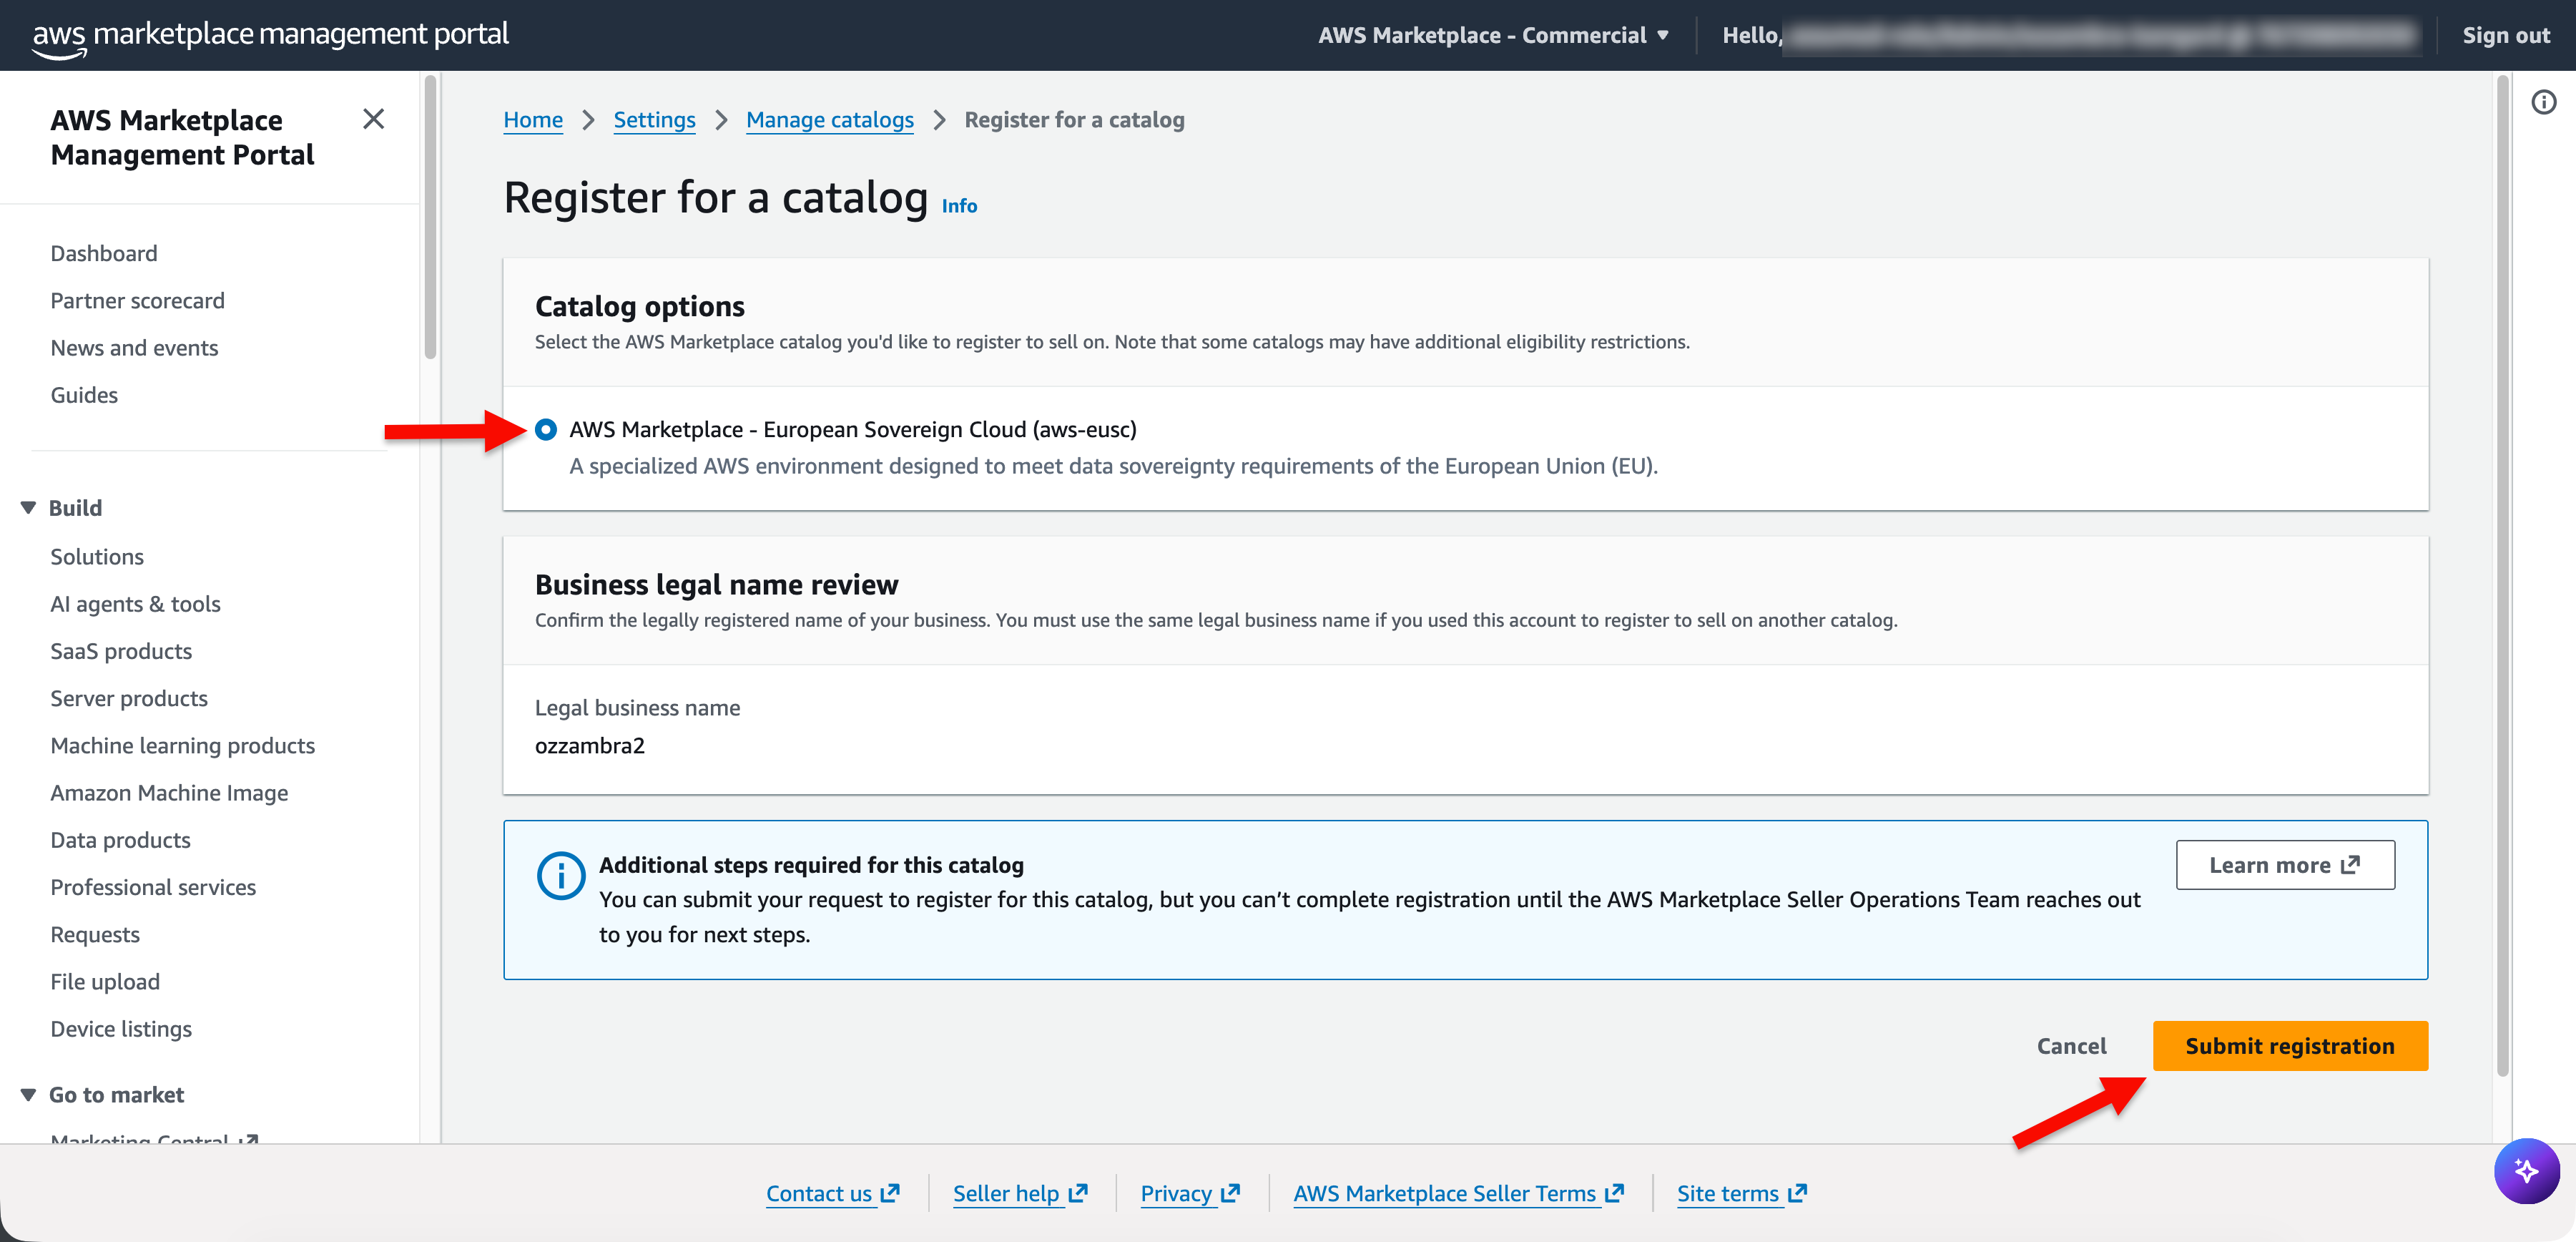Open Device listings
The image size is (2576, 1242).
coord(122,1029)
